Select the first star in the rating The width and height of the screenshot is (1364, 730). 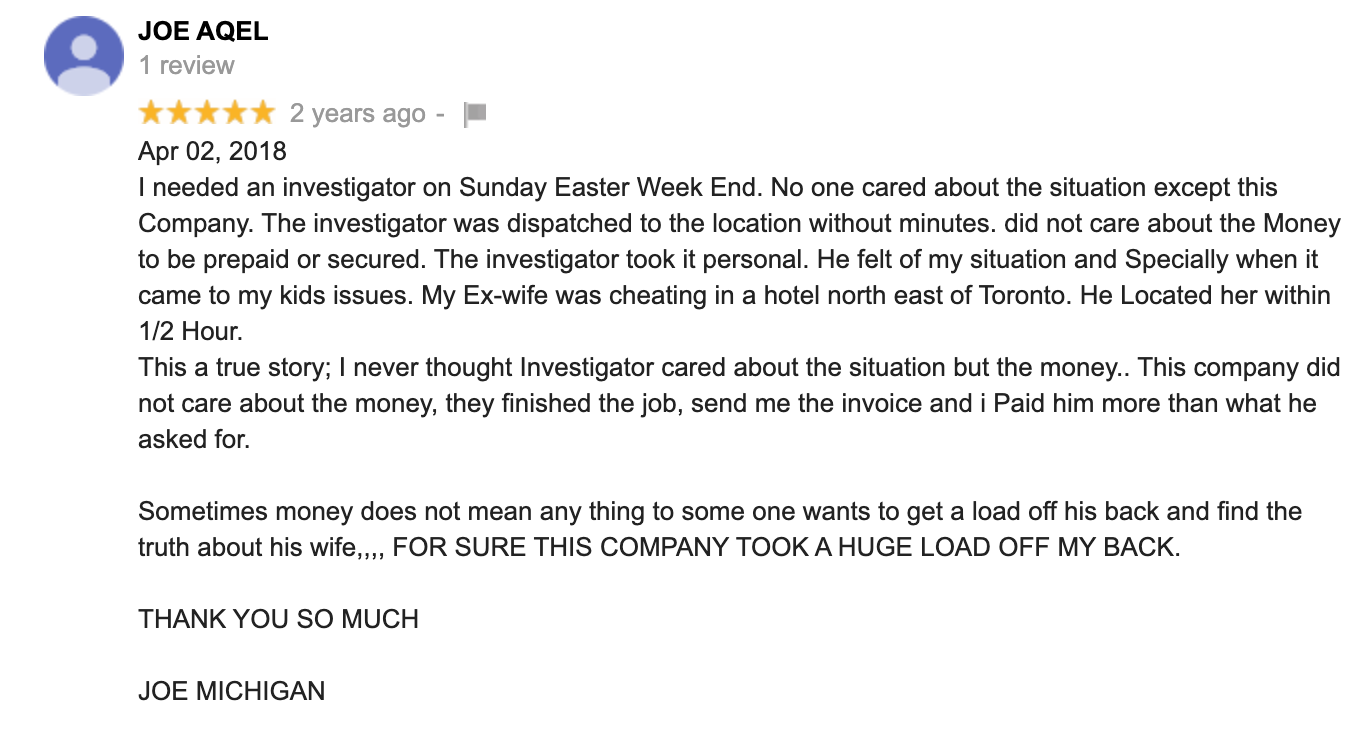150,112
